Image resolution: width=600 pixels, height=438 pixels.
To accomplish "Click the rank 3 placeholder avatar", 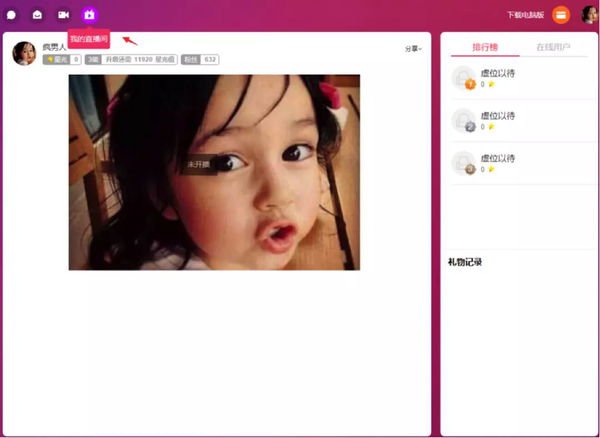I will tap(463, 163).
